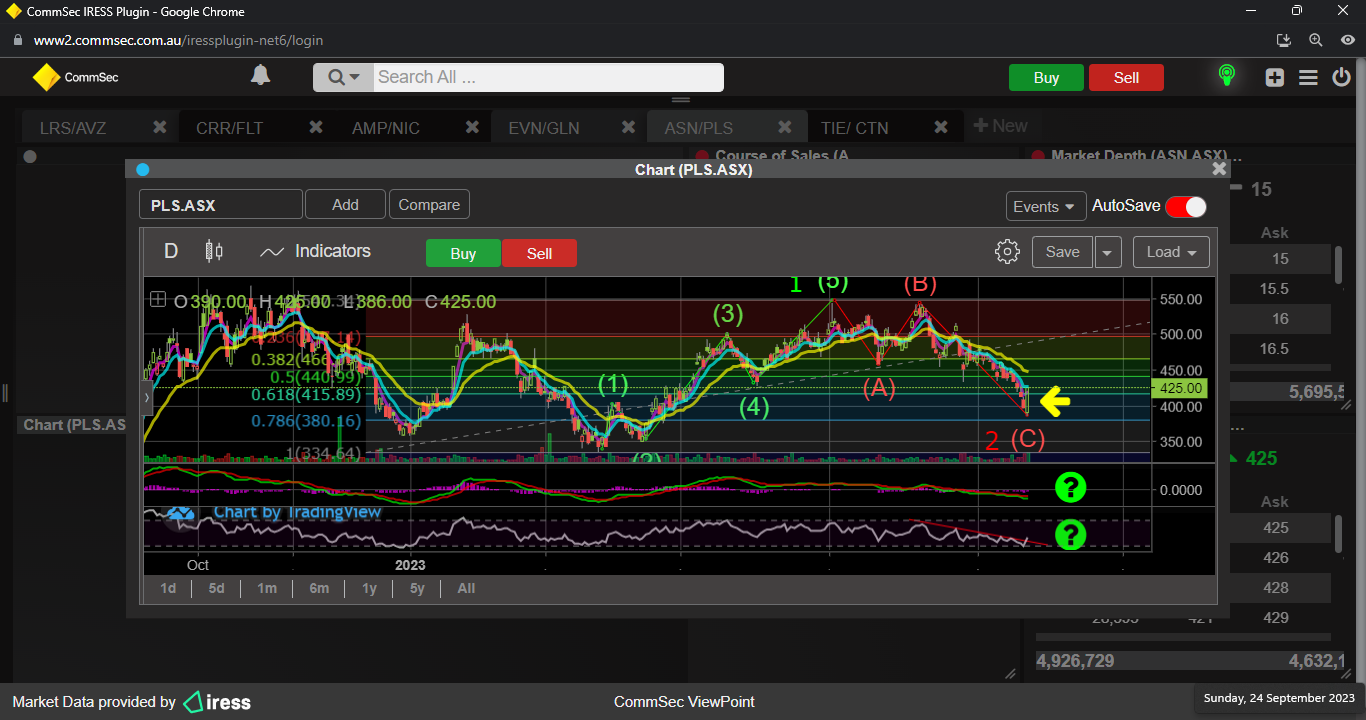Screen dimensions: 1366x720
Task: Switch to the CRR/FLT tab
Action: [229, 128]
